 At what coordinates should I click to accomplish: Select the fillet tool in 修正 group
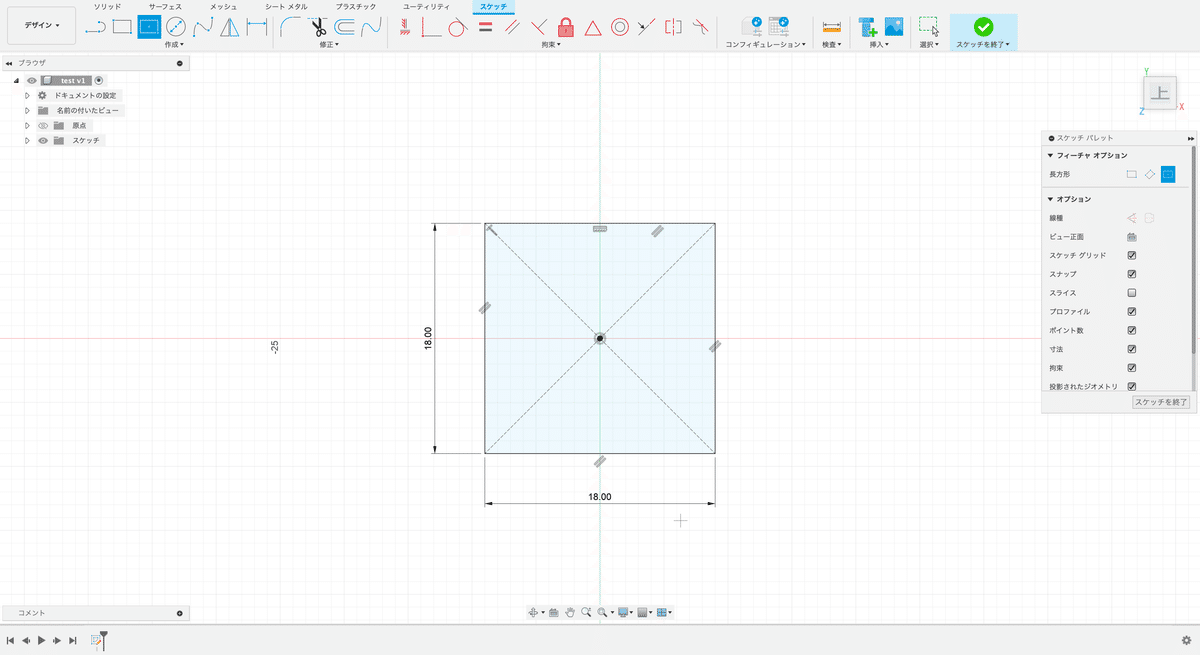291,27
